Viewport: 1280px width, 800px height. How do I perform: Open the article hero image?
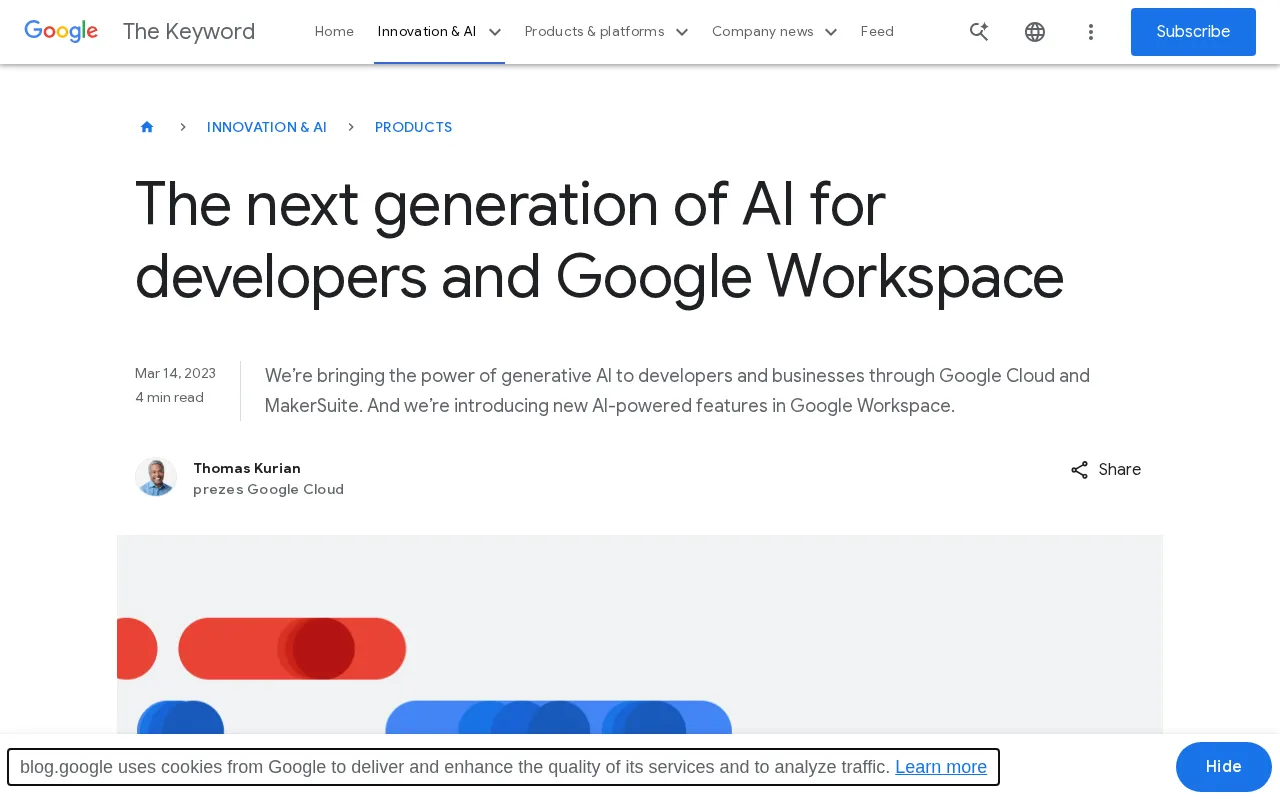point(640,634)
